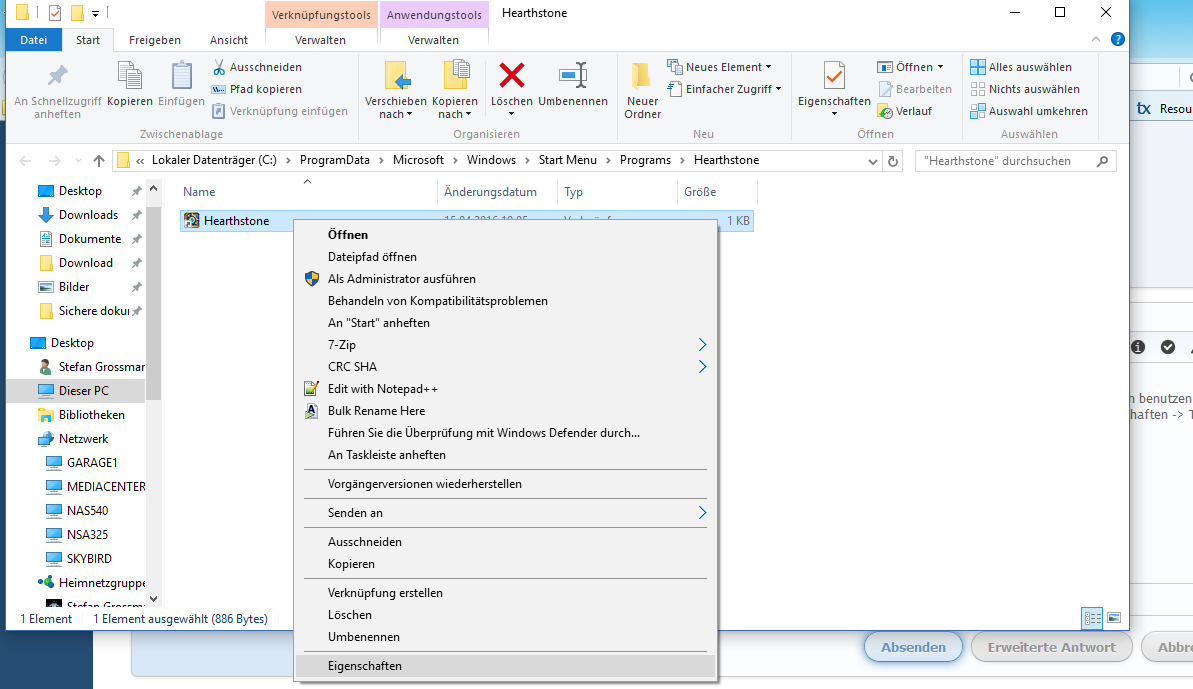Open MEDIACENTER network computer
This screenshot has height=689, width=1193.
pyautogui.click(x=95, y=487)
